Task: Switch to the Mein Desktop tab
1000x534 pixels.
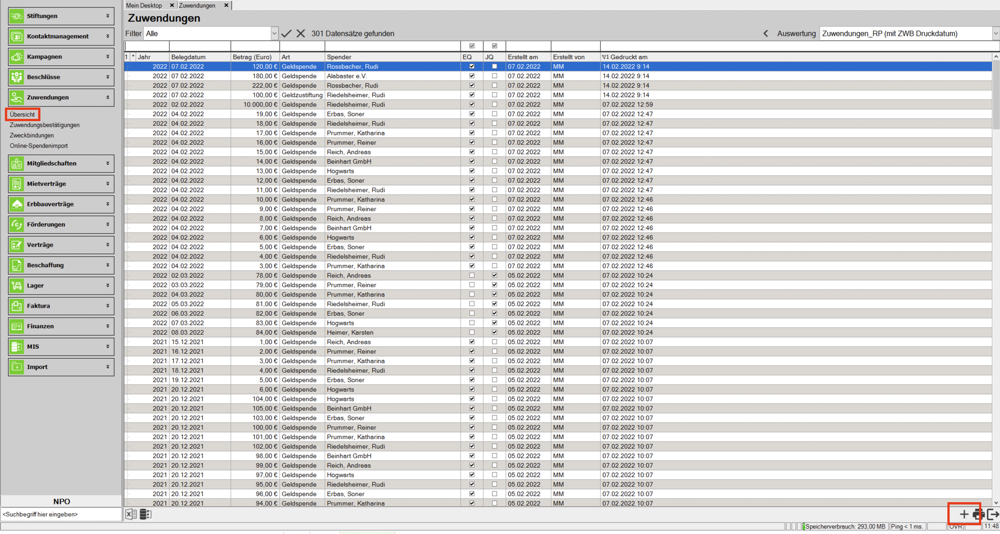Action: tap(144, 5)
